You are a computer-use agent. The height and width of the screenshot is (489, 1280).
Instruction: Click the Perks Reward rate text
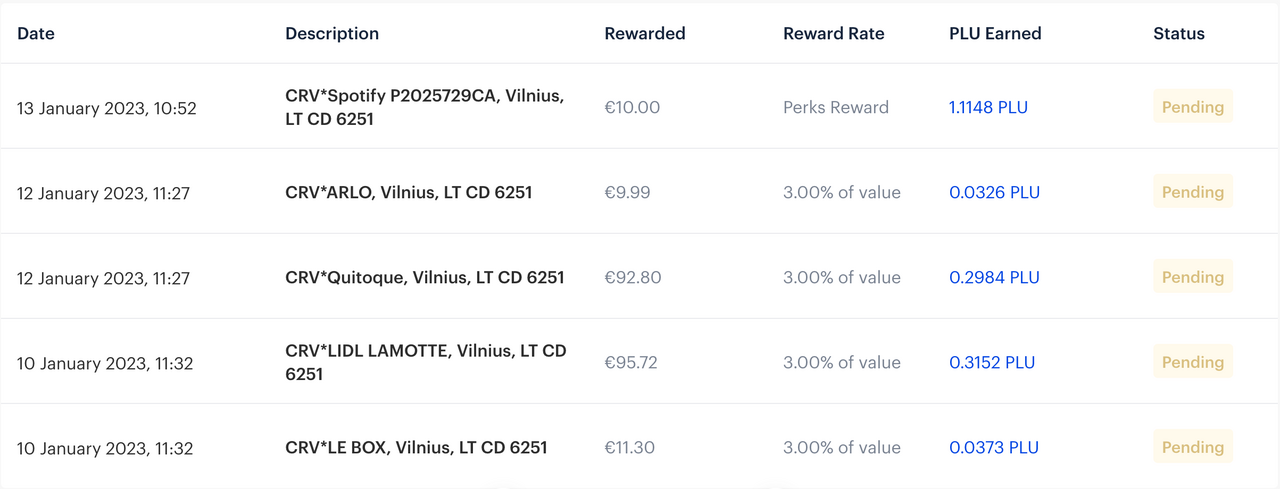pos(836,107)
